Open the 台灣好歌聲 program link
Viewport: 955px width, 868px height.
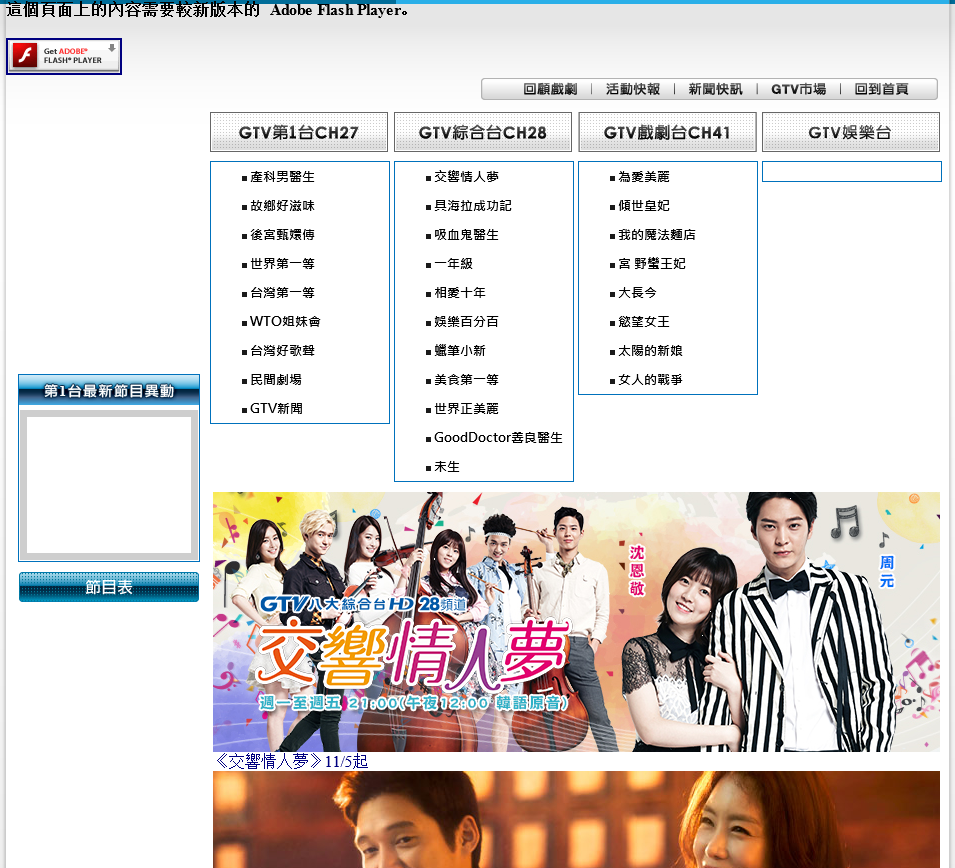[x=282, y=351]
